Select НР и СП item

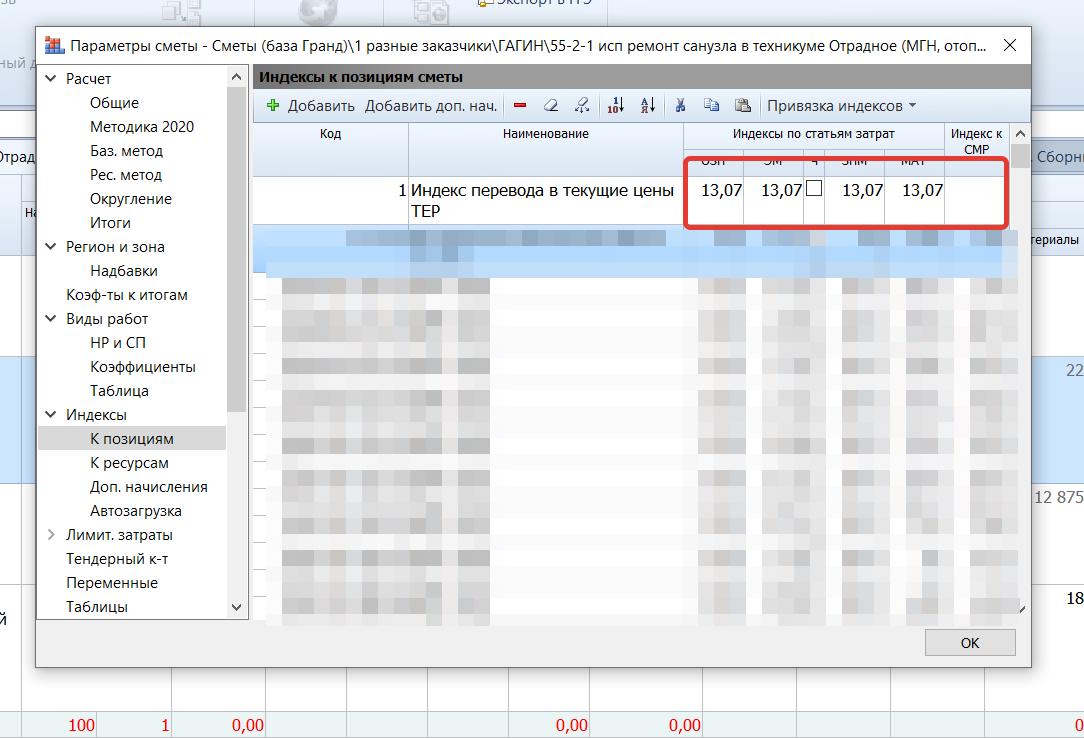[118, 343]
